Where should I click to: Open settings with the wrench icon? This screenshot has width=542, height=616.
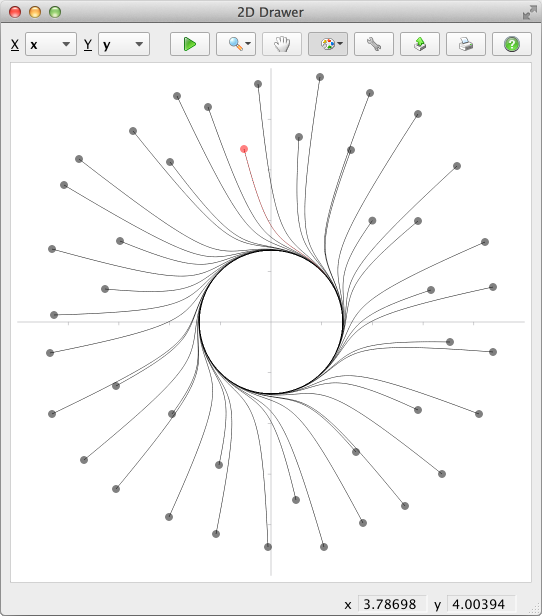click(x=374, y=44)
